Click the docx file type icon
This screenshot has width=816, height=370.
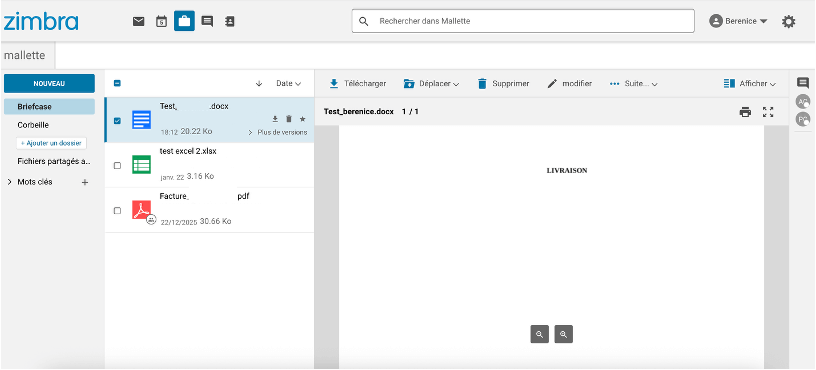(x=142, y=120)
